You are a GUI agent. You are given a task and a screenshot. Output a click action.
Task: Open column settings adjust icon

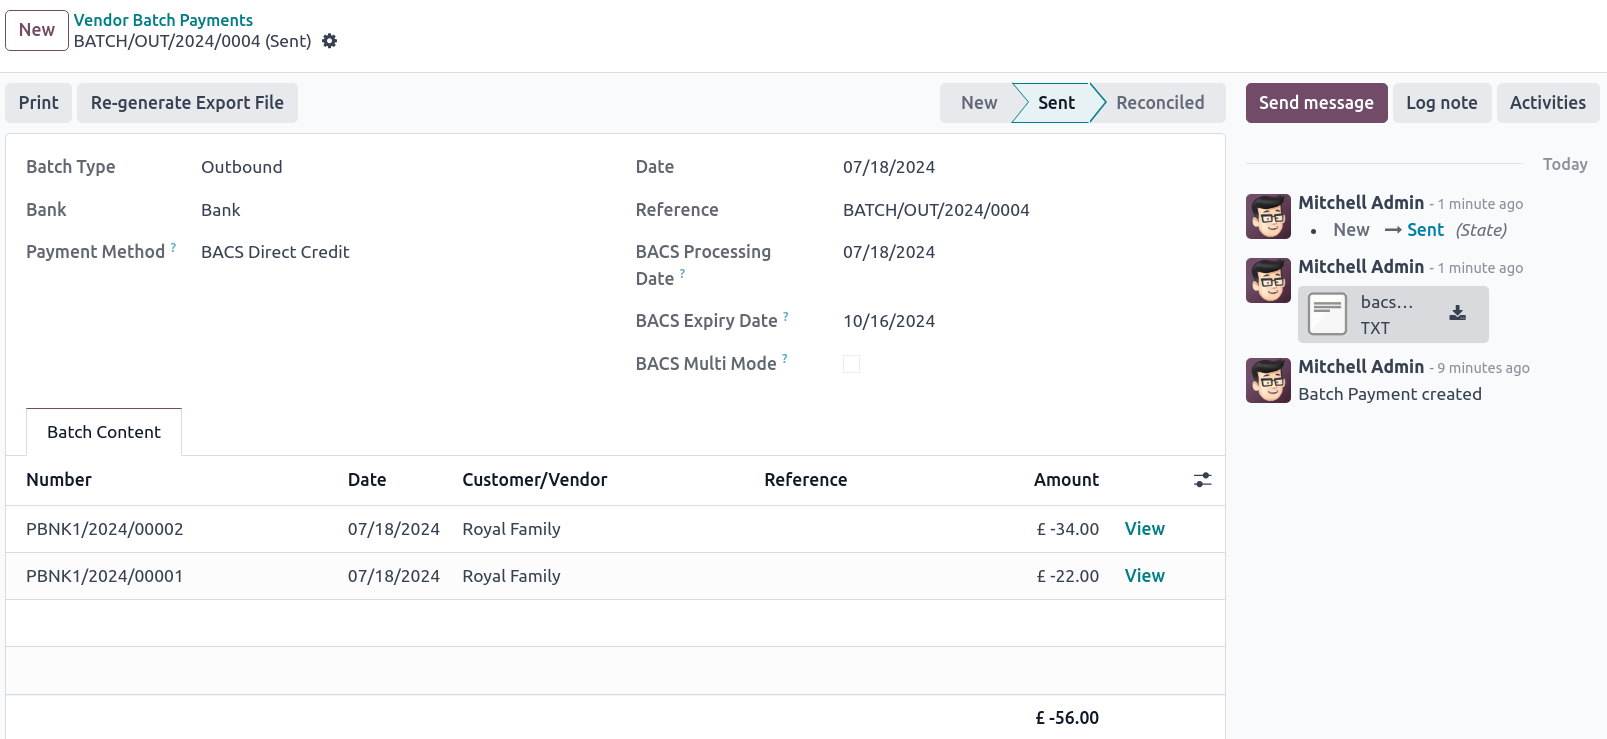pyautogui.click(x=1202, y=480)
